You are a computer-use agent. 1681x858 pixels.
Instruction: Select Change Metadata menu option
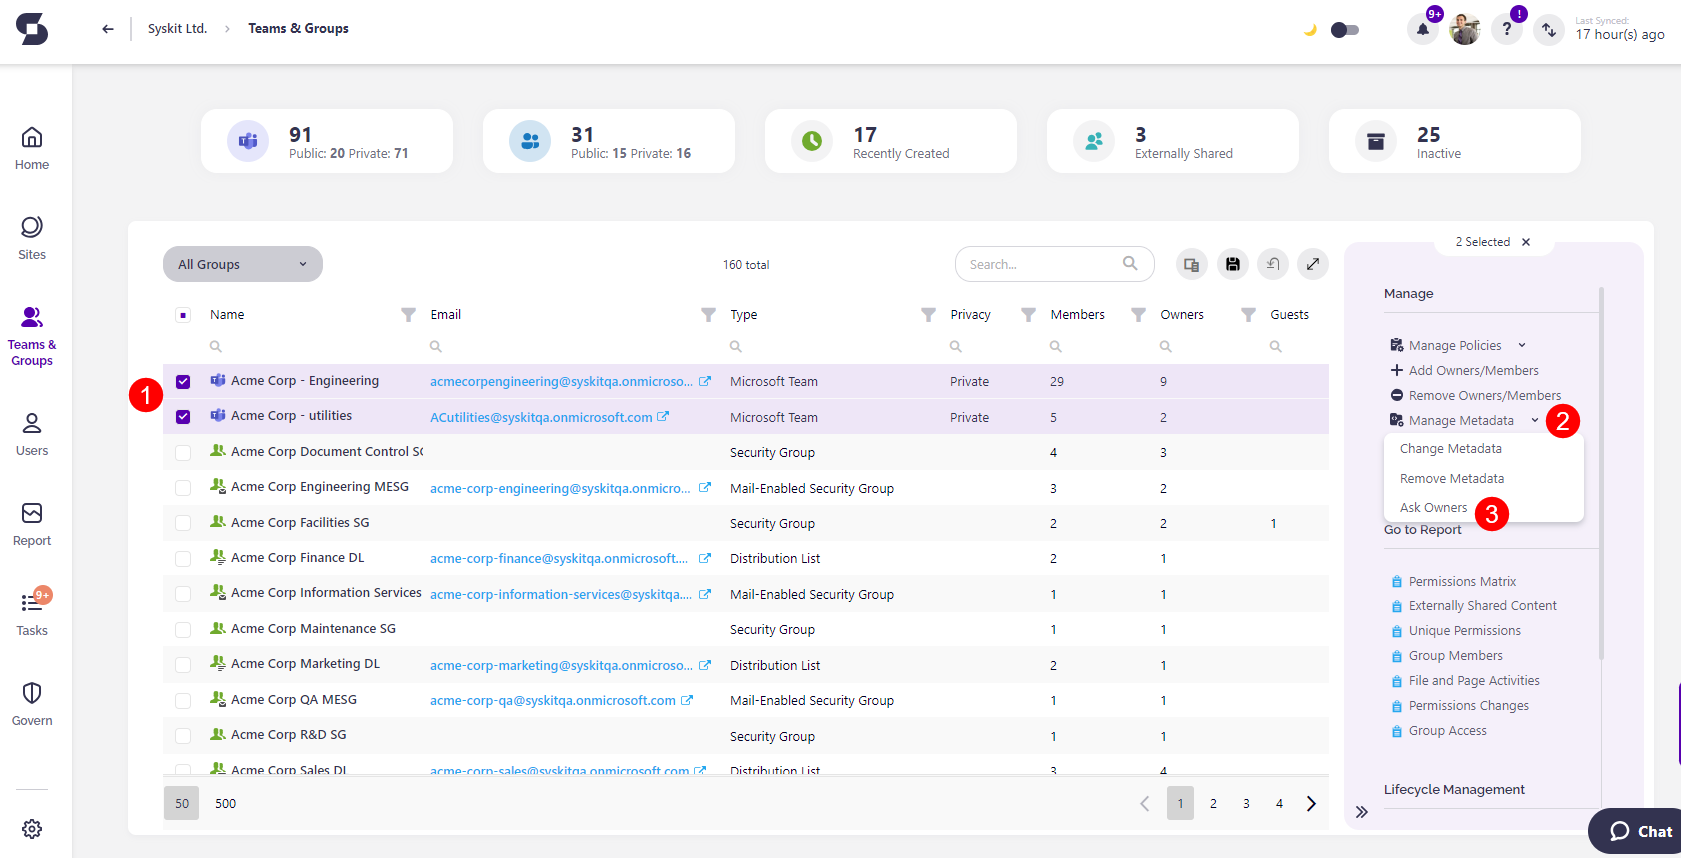point(1451,449)
